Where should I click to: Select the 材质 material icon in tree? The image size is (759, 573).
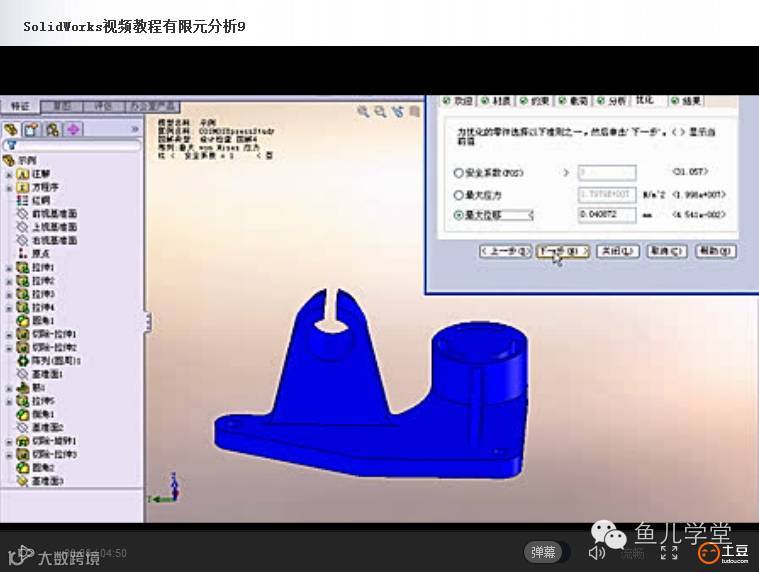22,200
